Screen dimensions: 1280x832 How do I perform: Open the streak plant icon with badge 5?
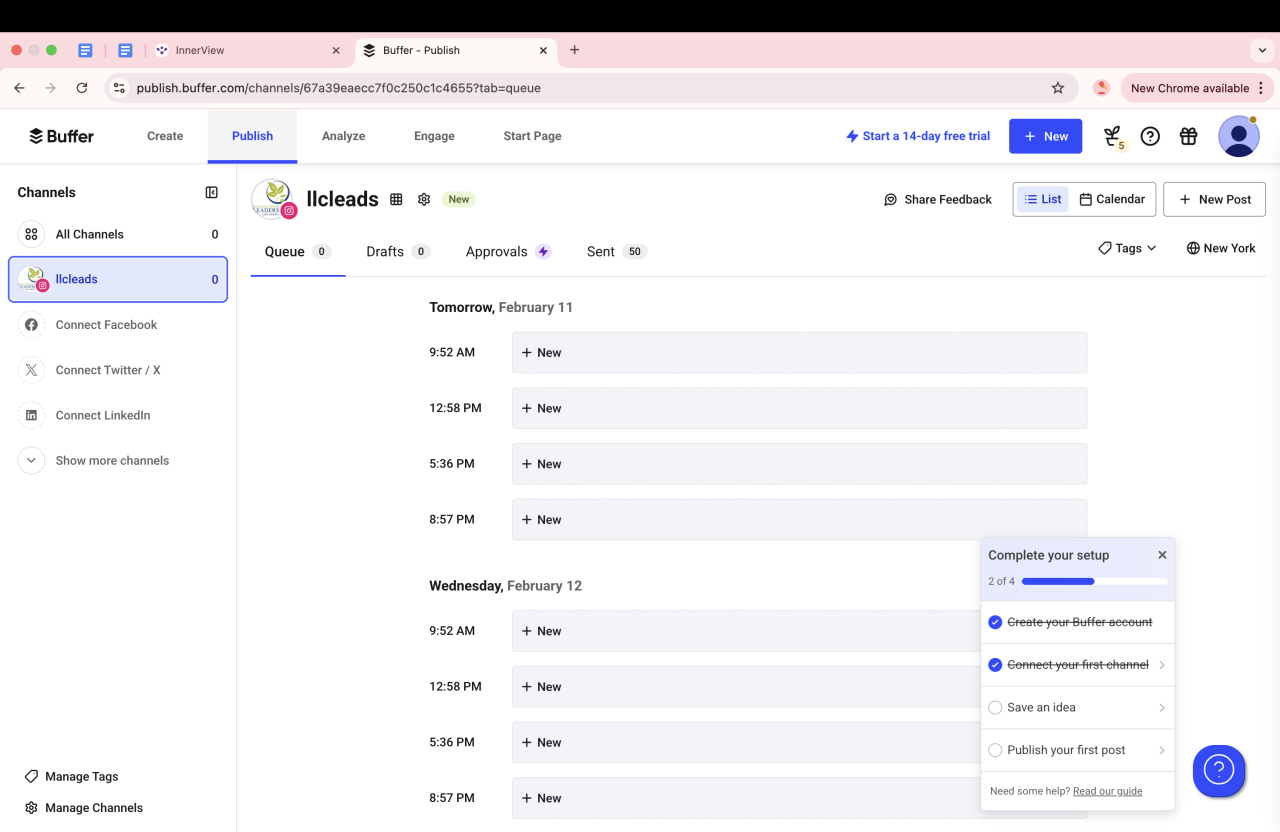[1113, 137]
